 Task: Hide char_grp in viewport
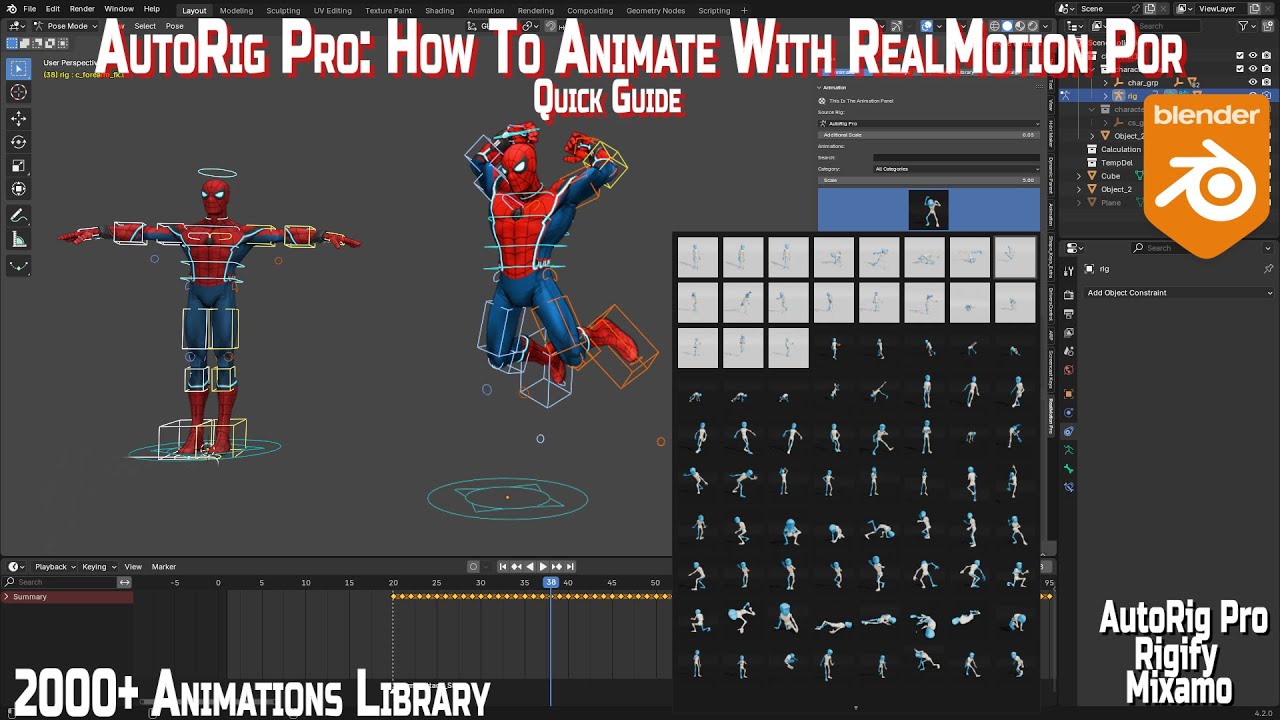point(1253,82)
